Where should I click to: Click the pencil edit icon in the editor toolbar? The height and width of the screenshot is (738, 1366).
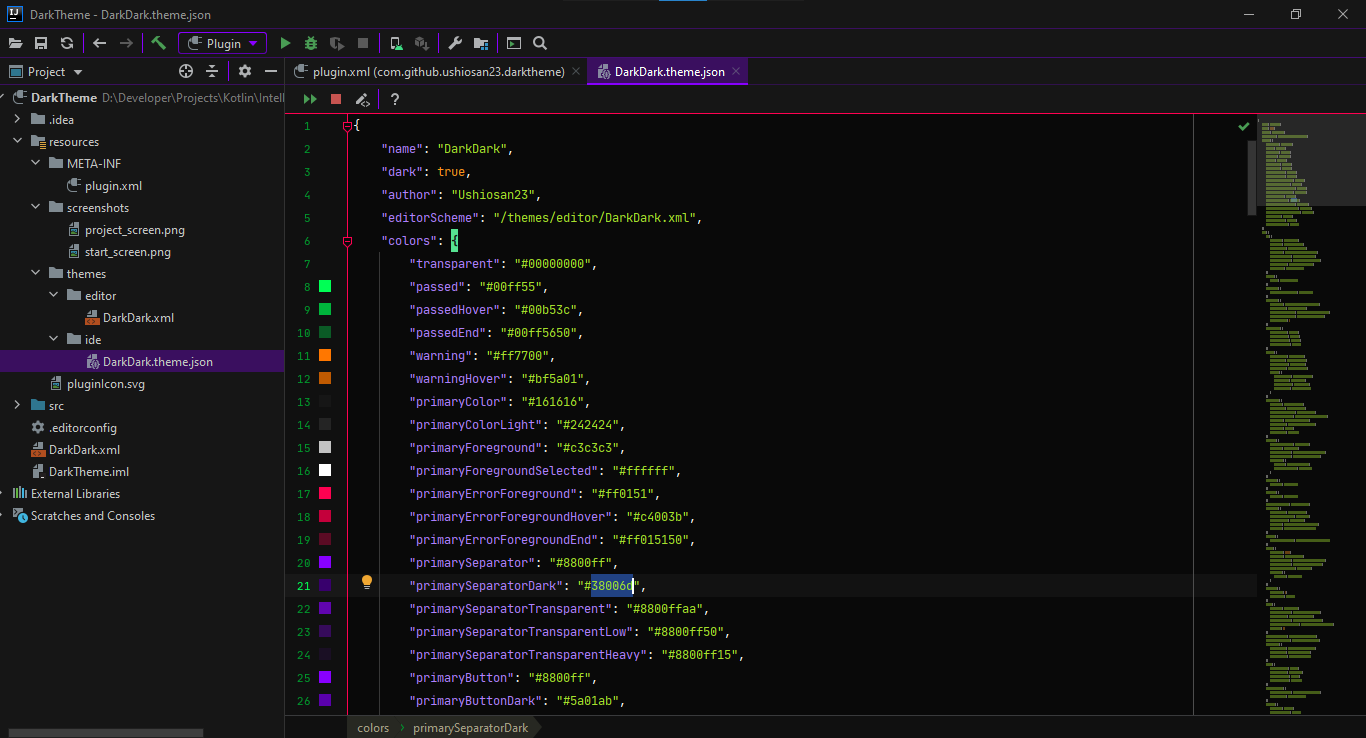[362, 99]
